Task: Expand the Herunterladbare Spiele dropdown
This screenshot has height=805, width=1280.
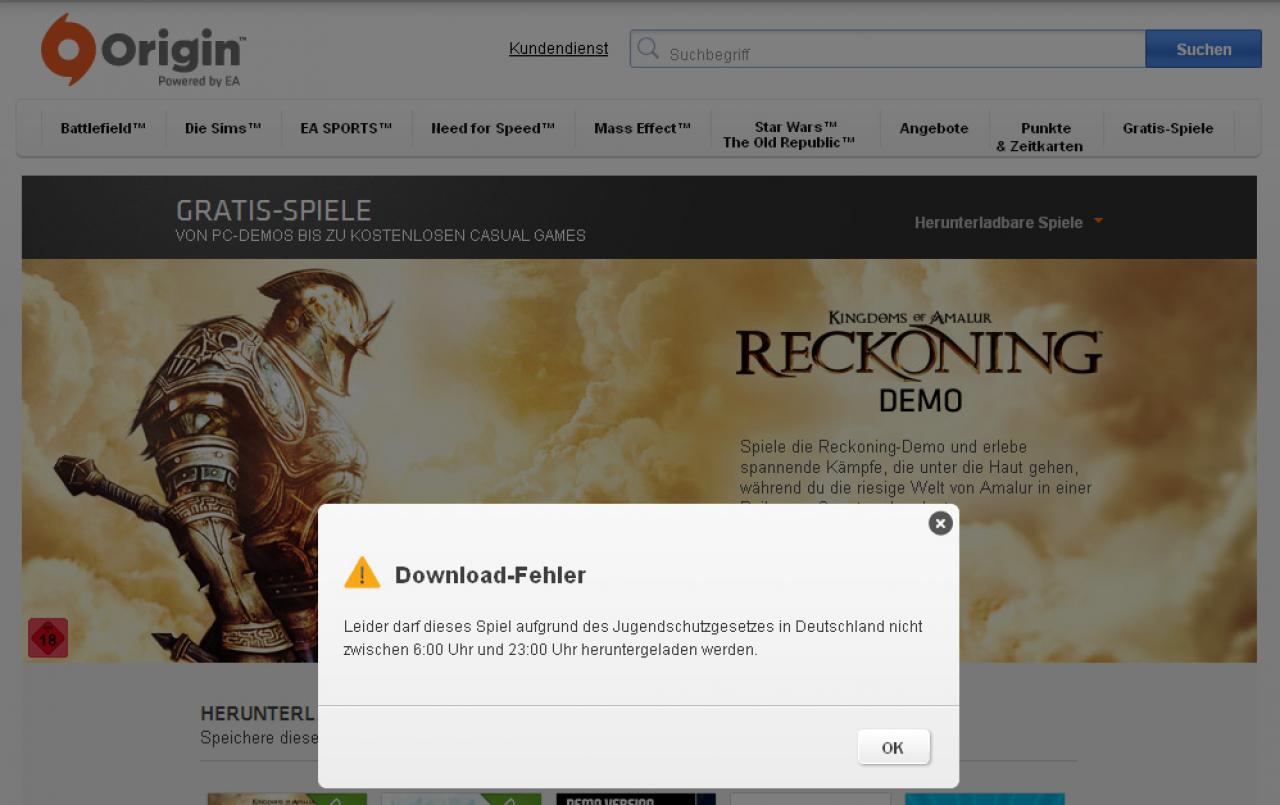Action: click(1008, 222)
